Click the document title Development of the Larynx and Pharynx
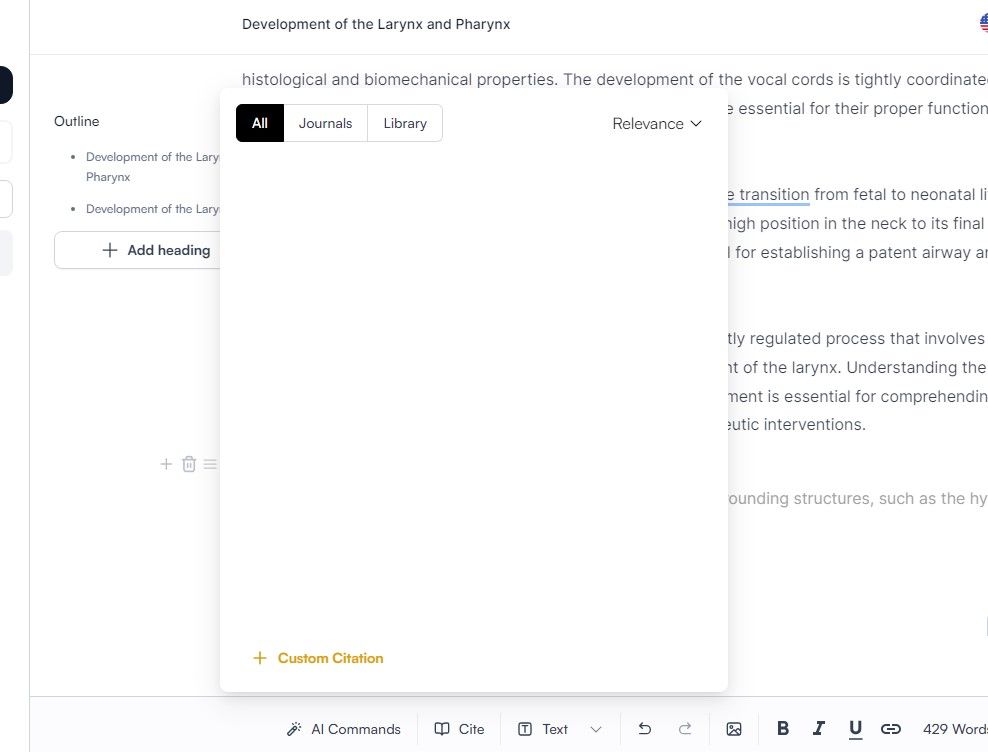988x752 pixels. coord(376,24)
